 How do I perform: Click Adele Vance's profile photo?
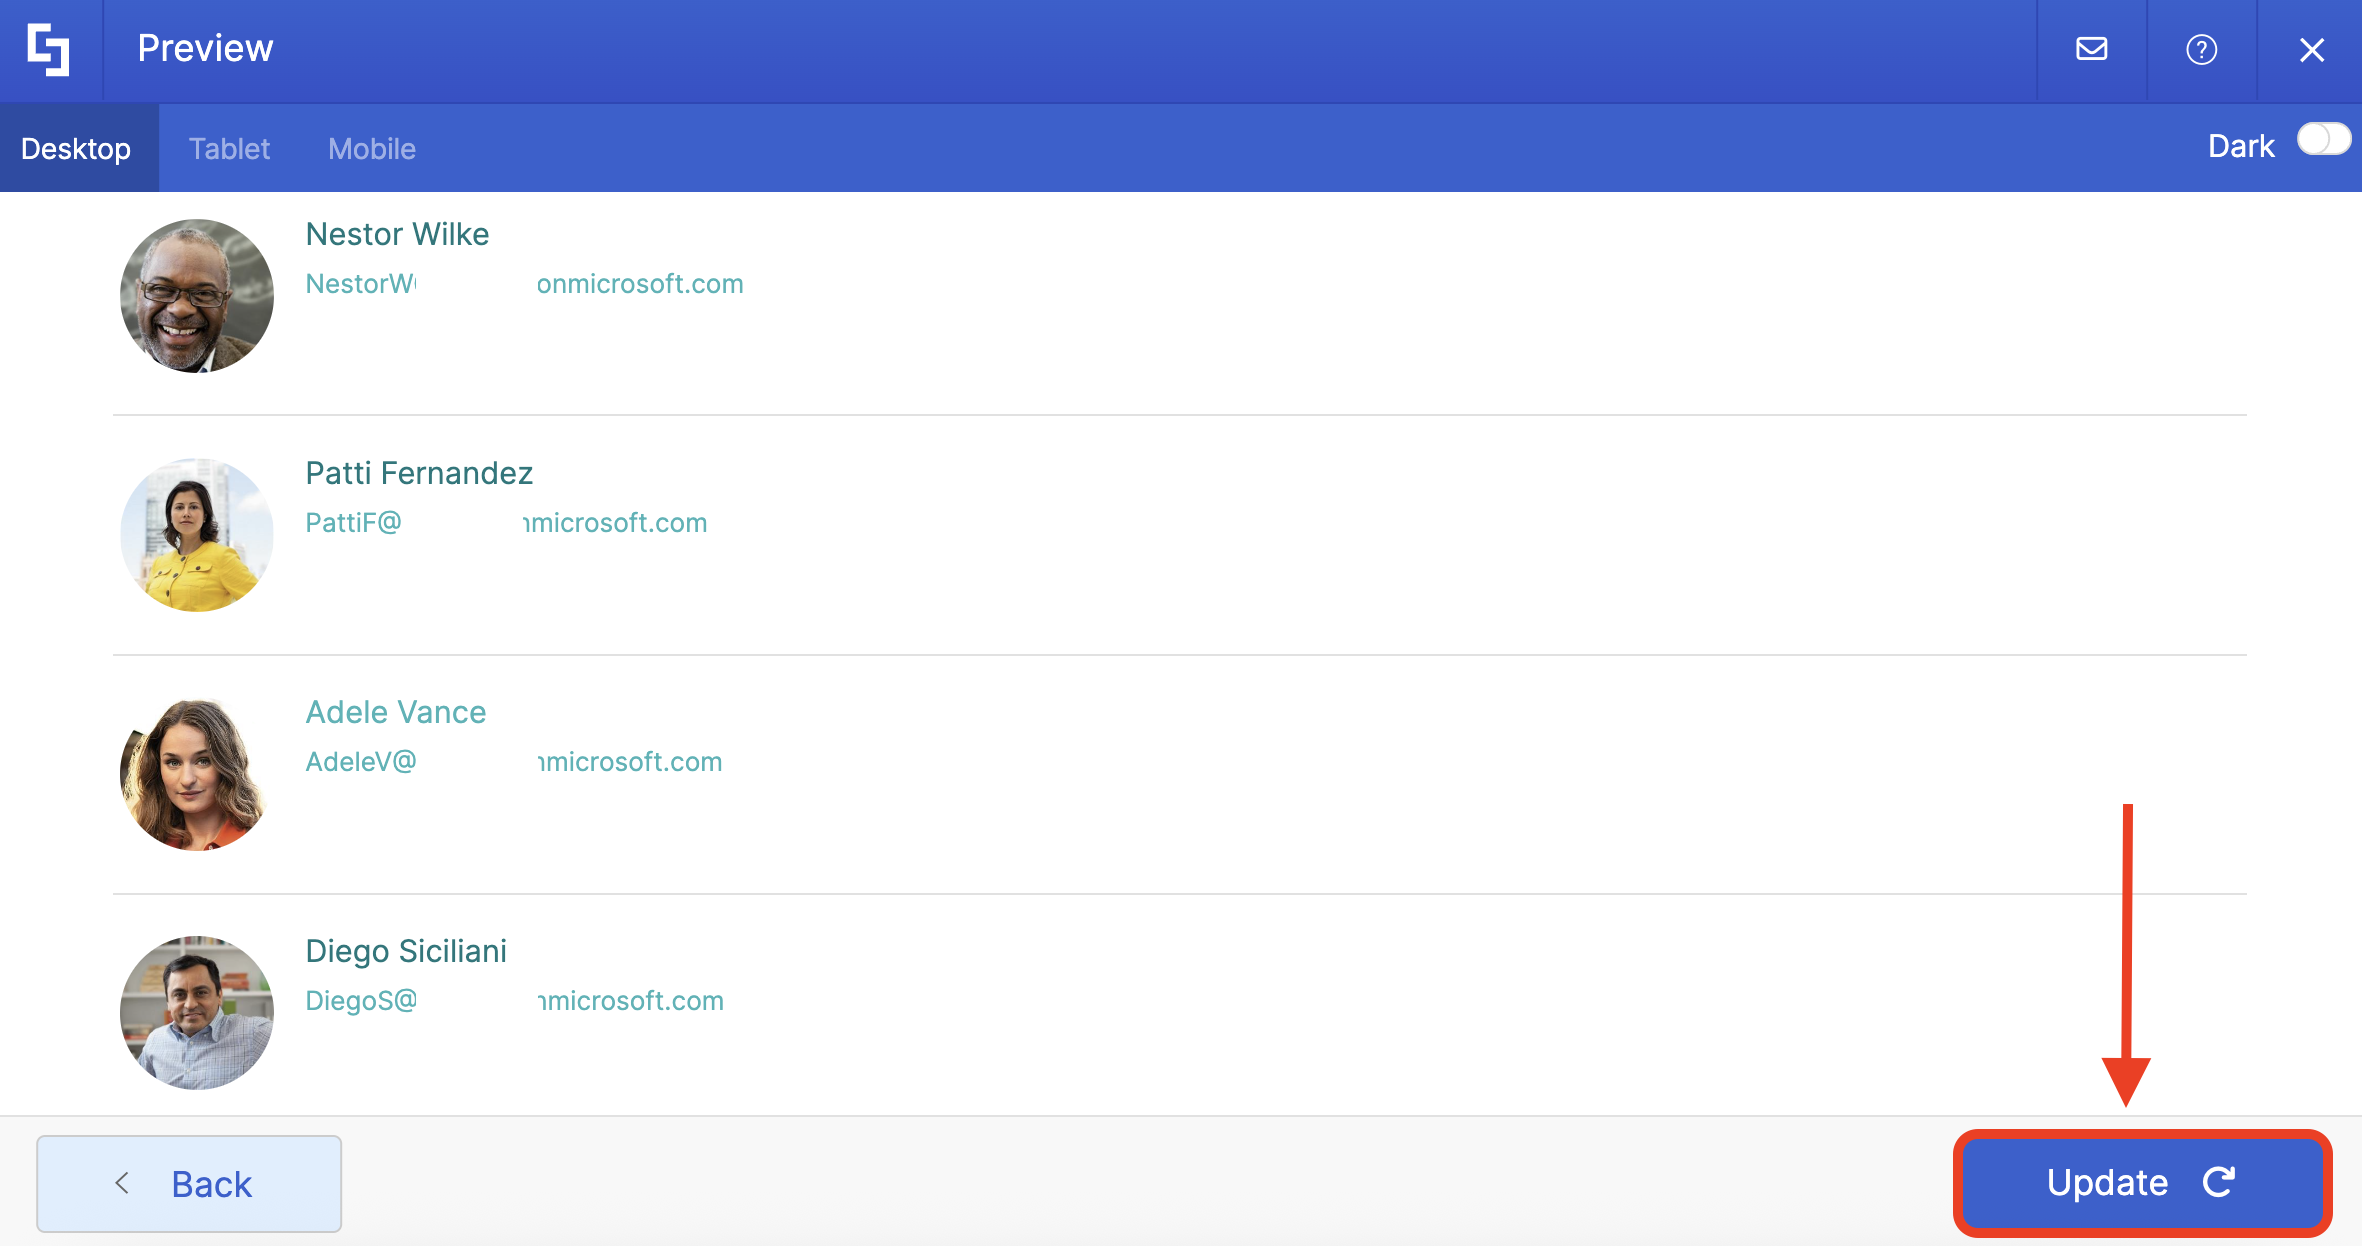[x=197, y=774]
